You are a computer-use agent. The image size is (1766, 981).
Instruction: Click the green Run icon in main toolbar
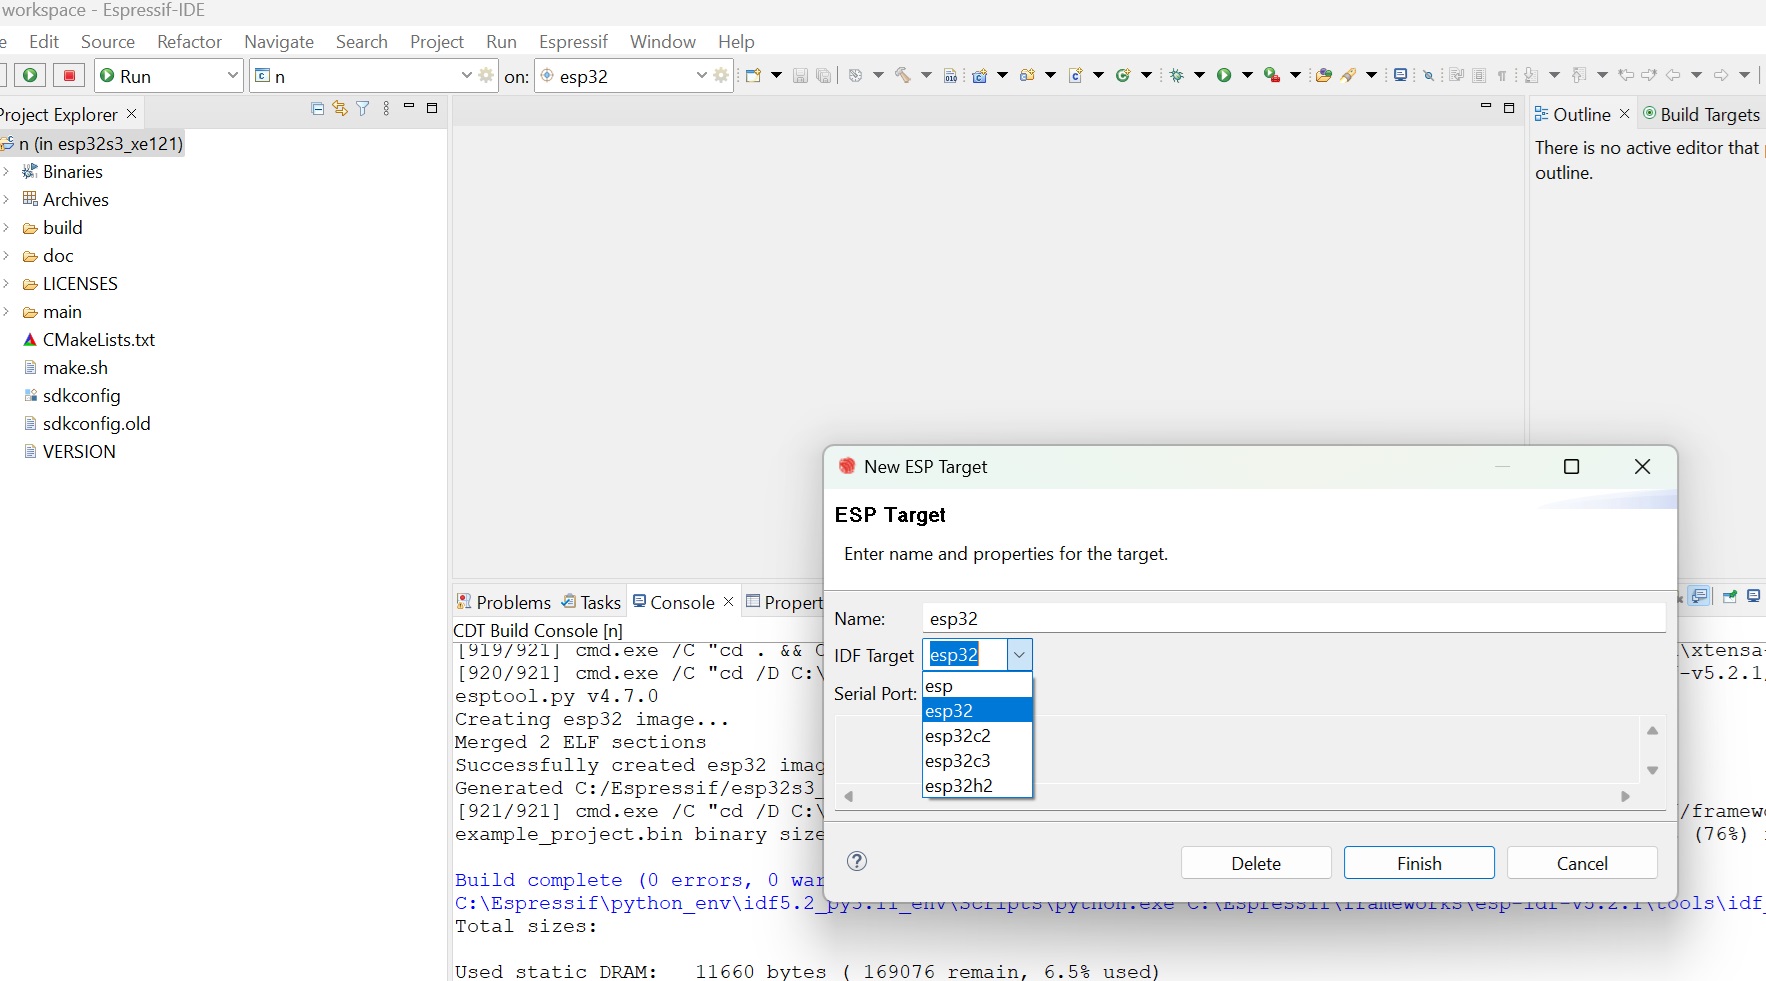(x=1224, y=75)
